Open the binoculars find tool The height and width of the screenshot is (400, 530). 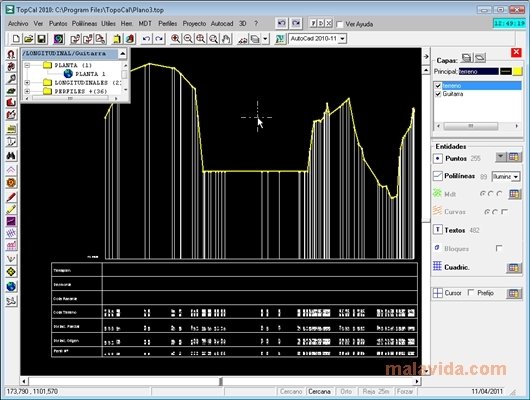[x=11, y=155]
